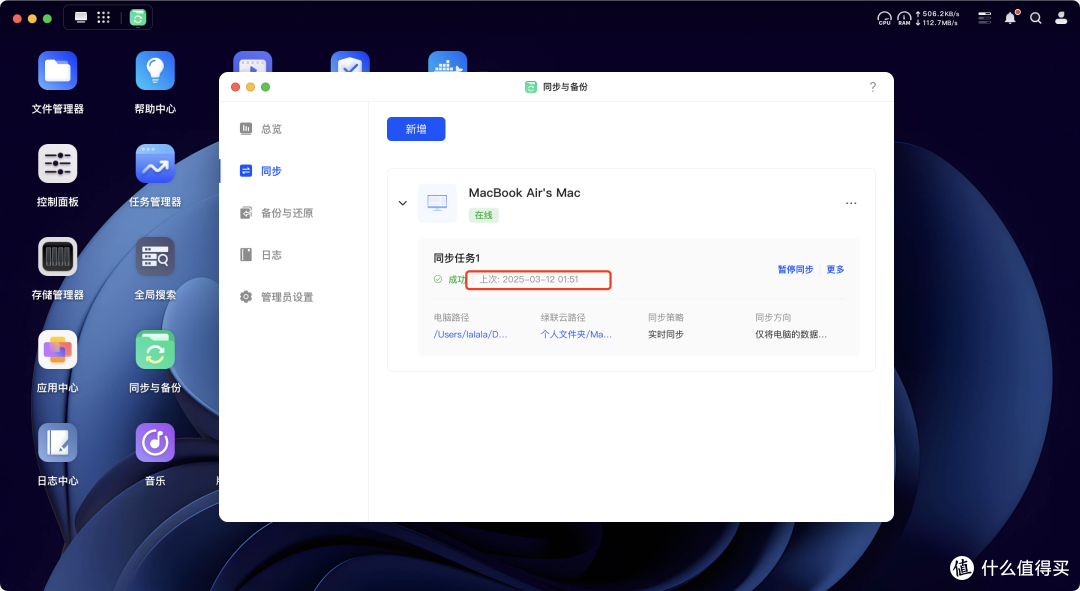Click the desktop view icon in top bar
The width and height of the screenshot is (1080, 591).
click(81, 17)
